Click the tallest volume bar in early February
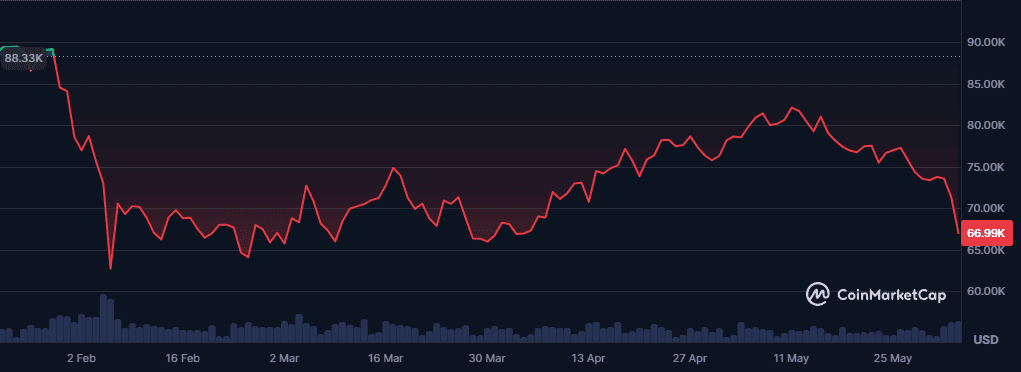 coord(103,318)
